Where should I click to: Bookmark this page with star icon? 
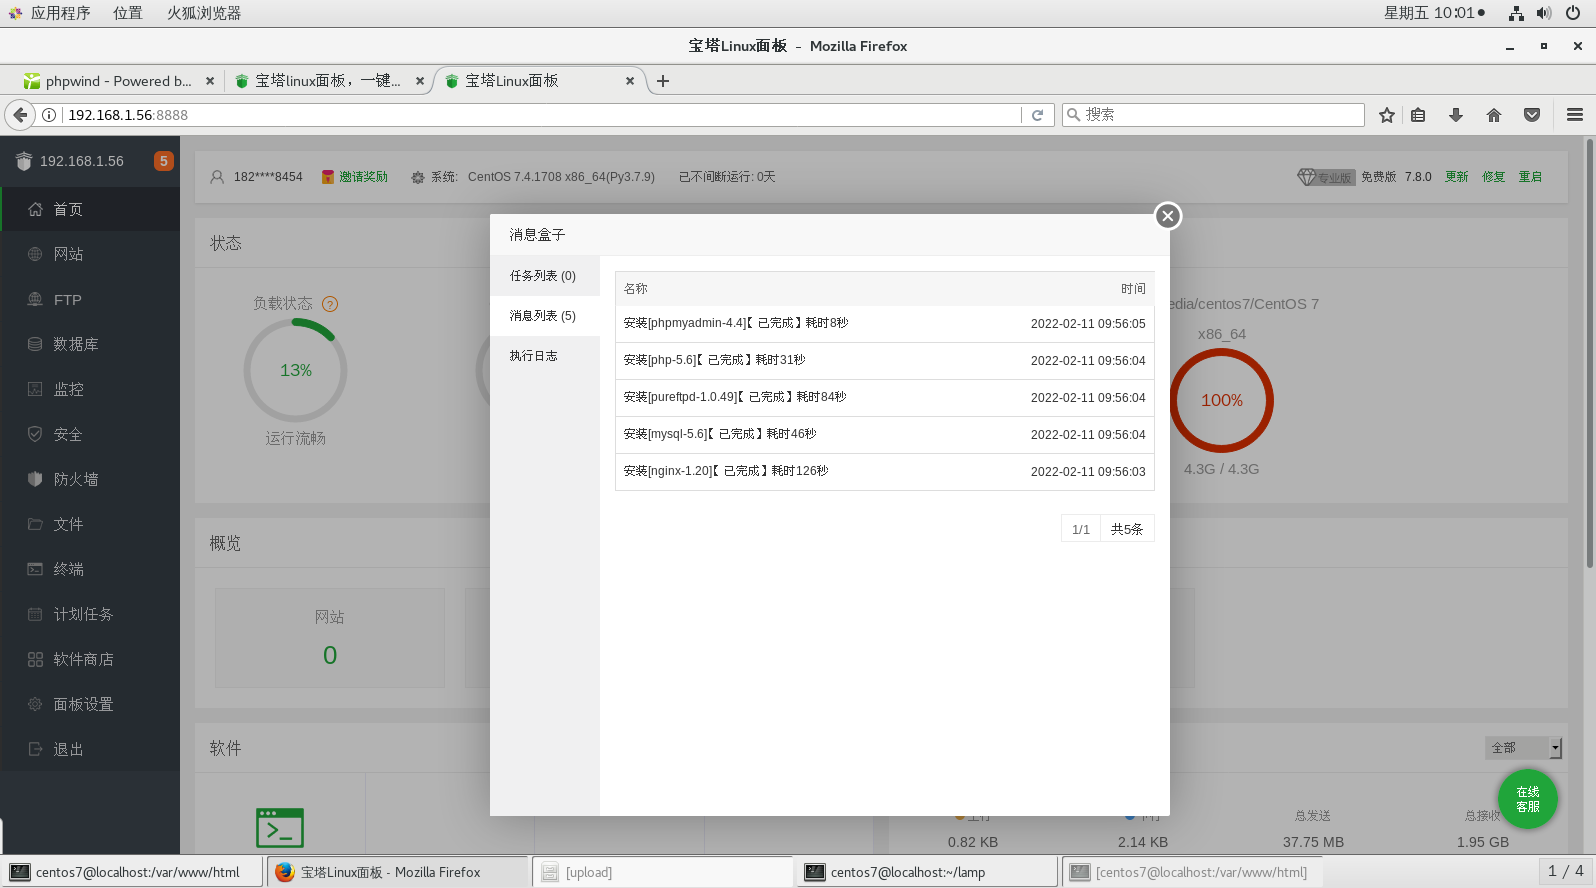pyautogui.click(x=1387, y=115)
